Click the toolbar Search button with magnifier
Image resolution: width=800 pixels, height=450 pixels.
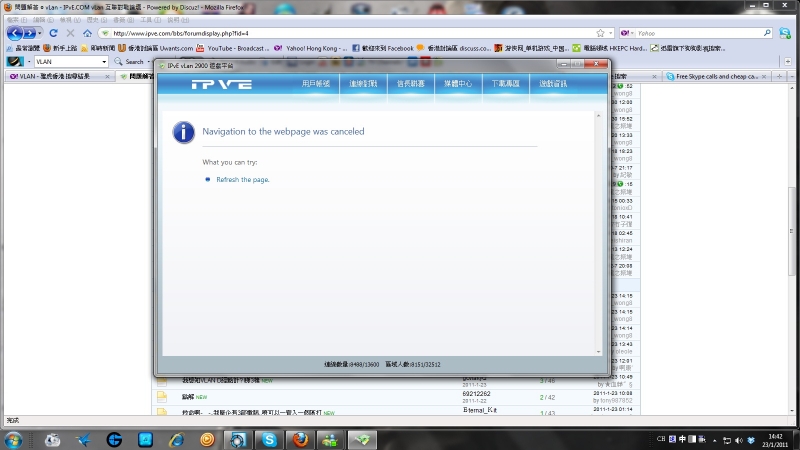(x=129, y=62)
